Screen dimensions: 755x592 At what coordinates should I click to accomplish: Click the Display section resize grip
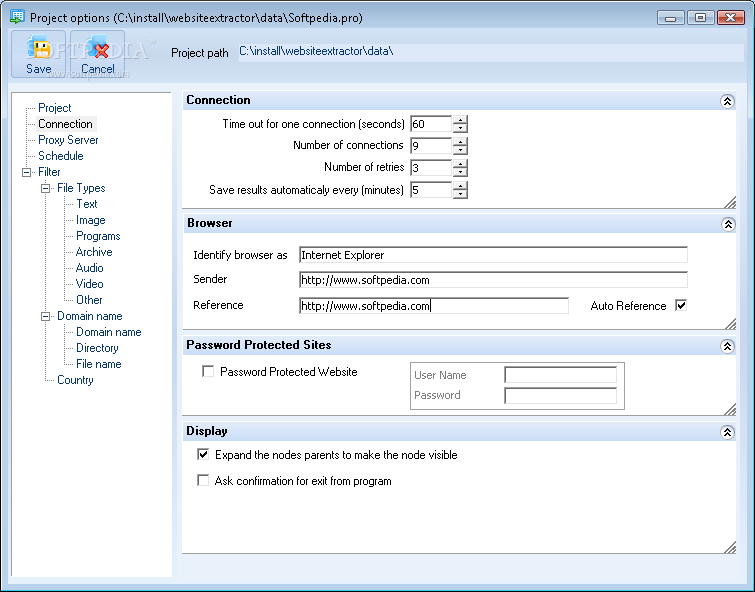pos(730,548)
